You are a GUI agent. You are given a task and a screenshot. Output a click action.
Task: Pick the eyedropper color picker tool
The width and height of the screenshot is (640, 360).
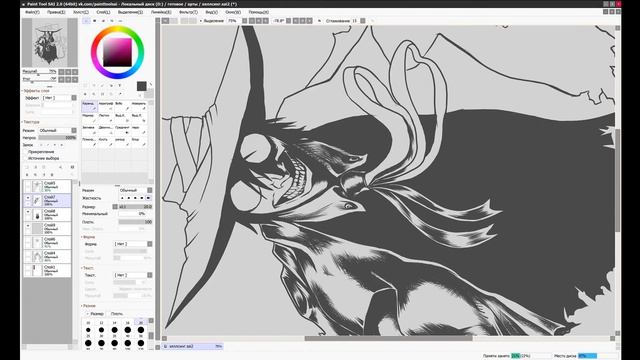[120, 94]
